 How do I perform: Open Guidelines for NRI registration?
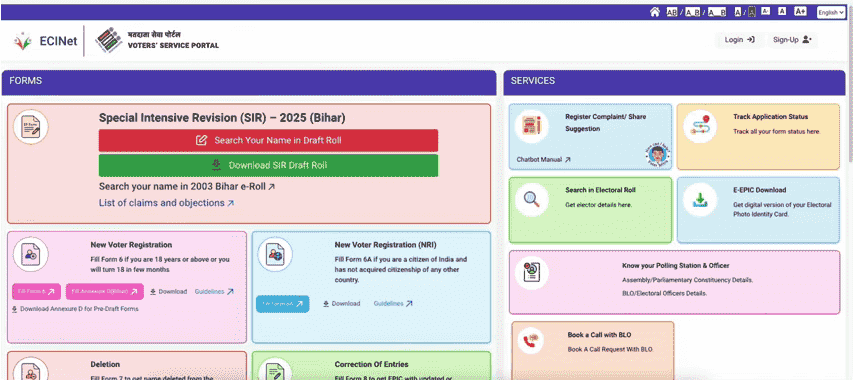pos(393,304)
